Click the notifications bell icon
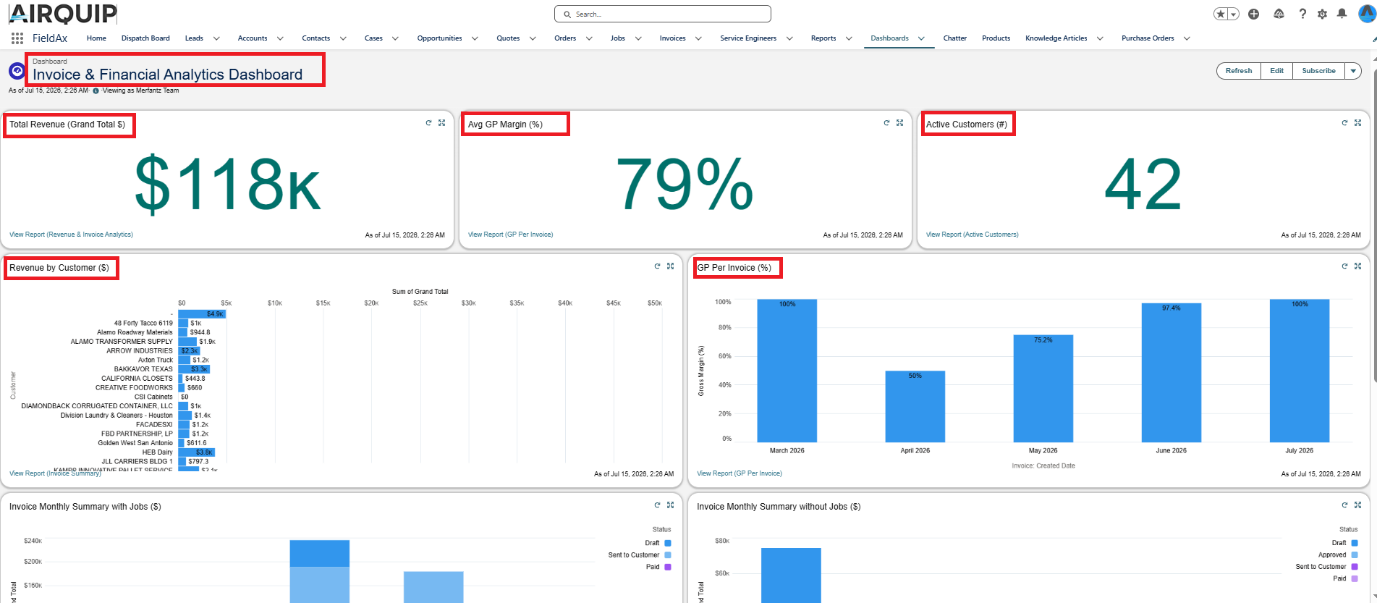Image resolution: width=1377 pixels, height=603 pixels. [1341, 14]
